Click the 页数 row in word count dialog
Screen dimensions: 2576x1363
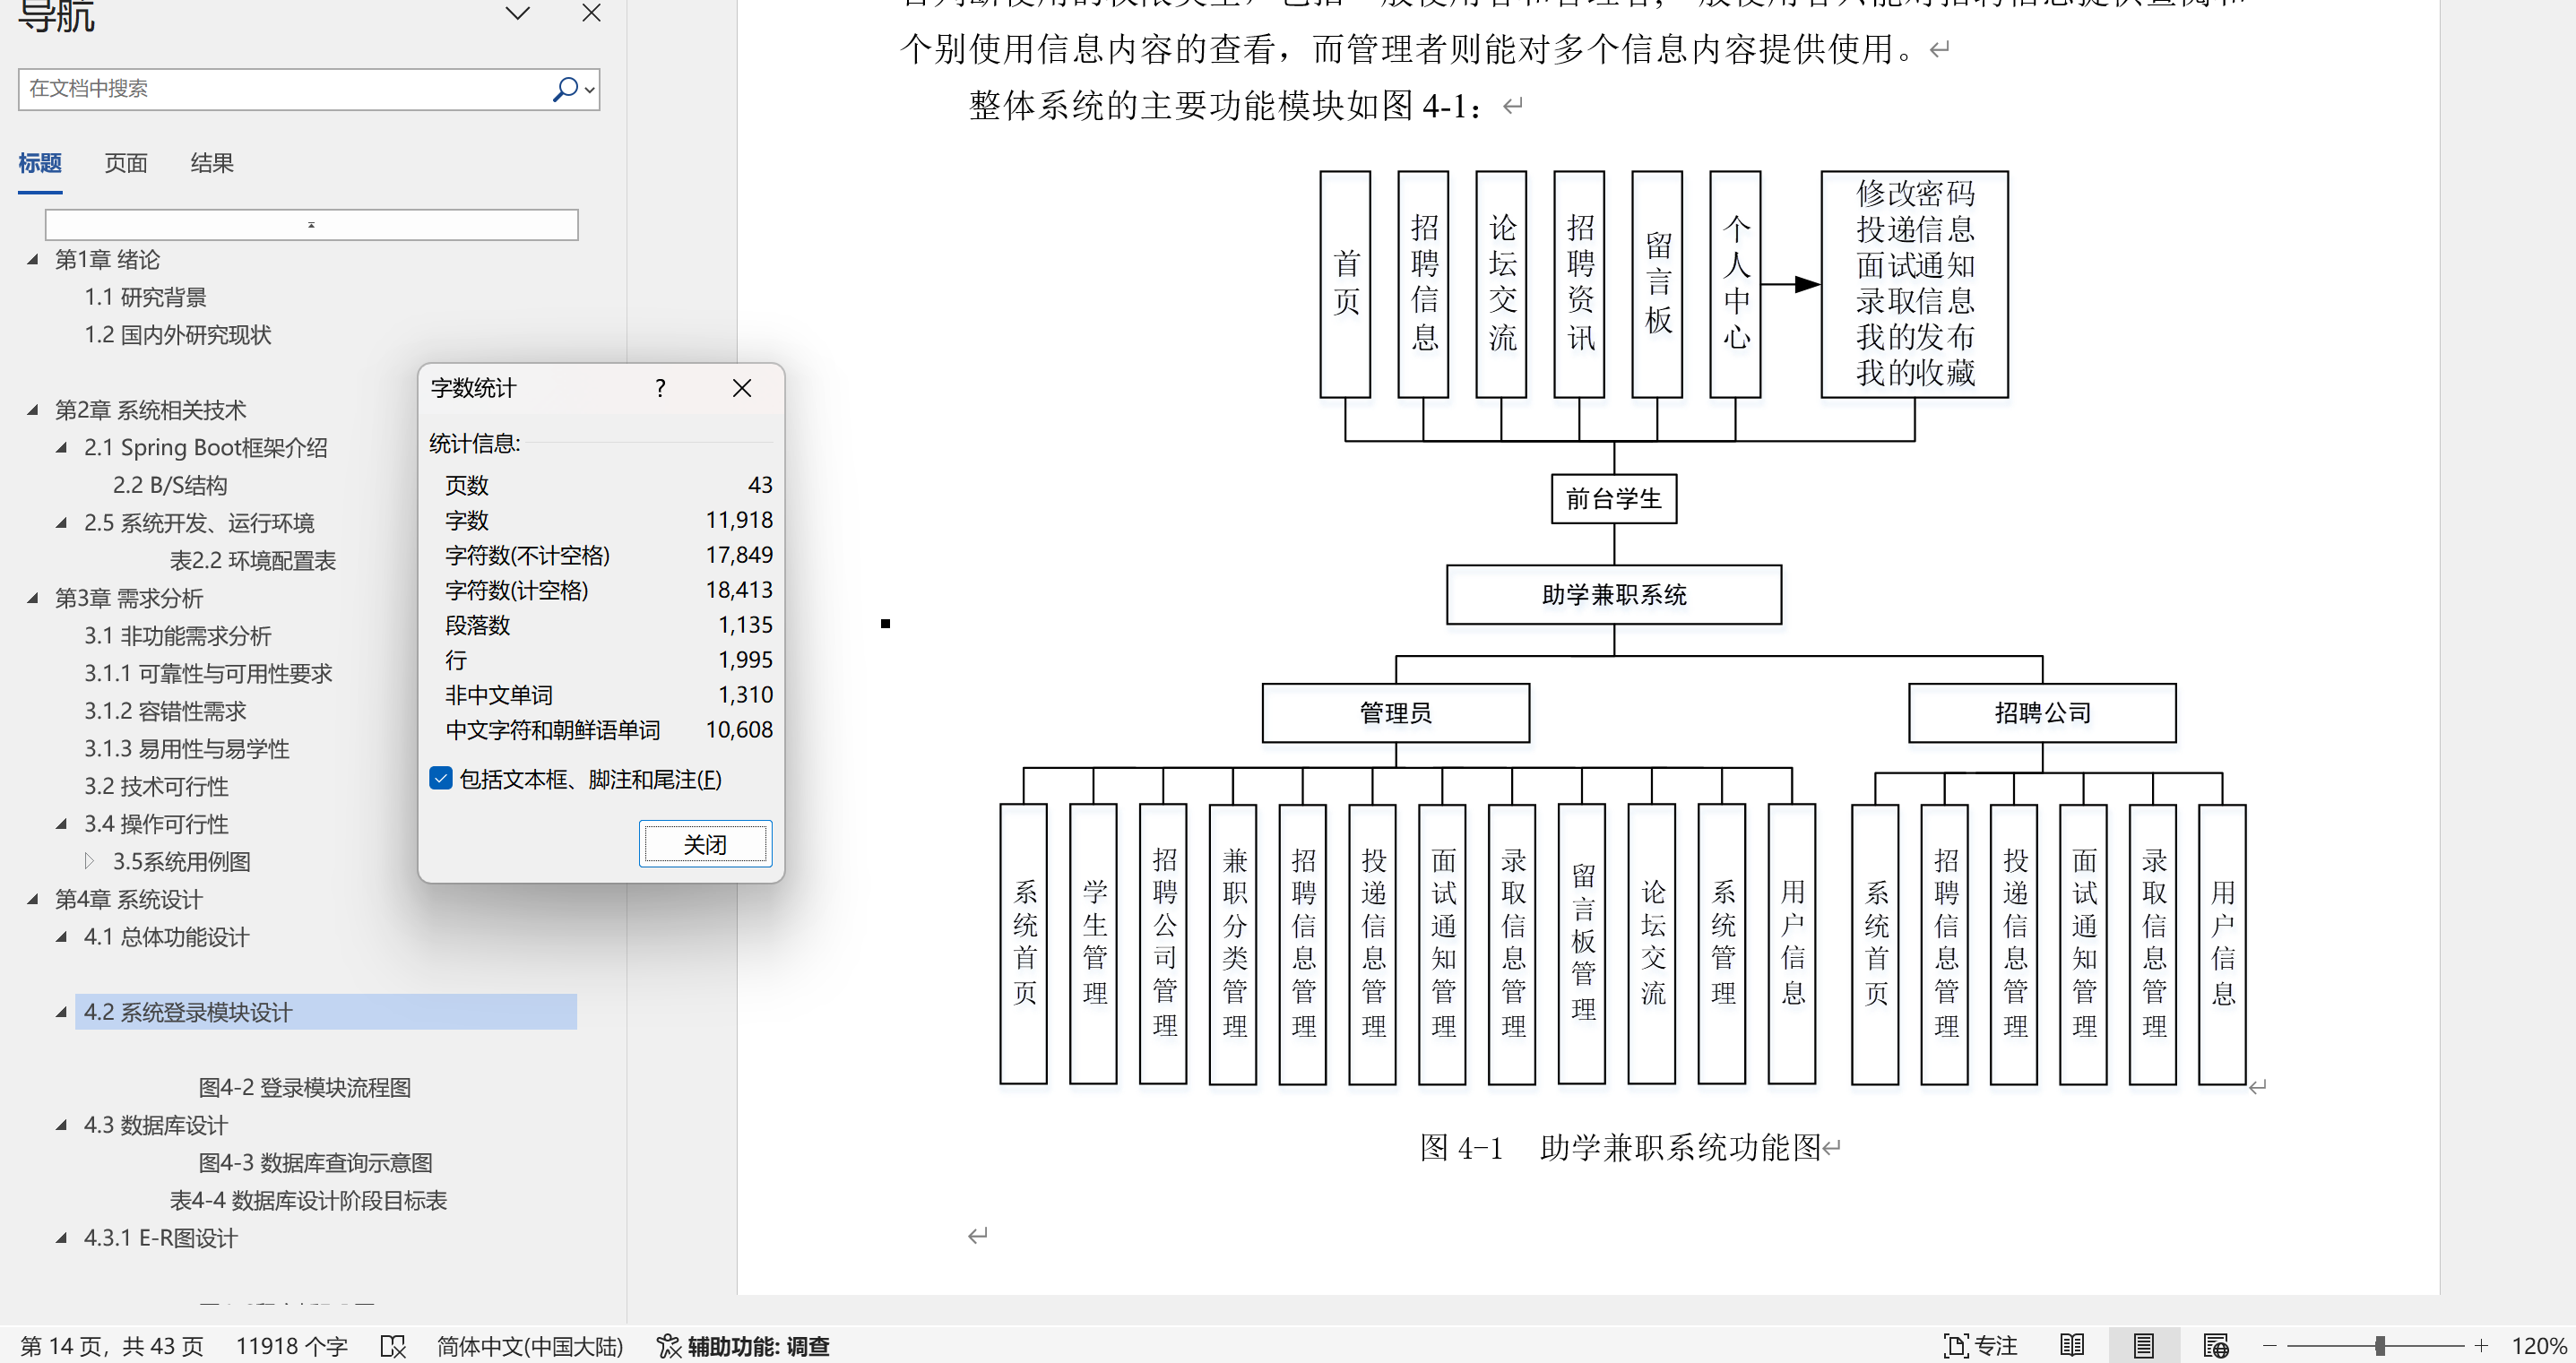[608, 485]
